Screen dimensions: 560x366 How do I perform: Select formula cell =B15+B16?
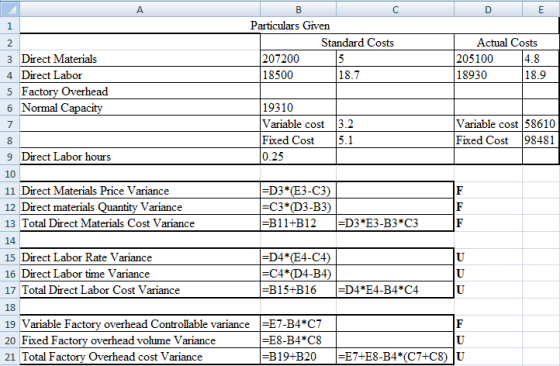click(298, 290)
